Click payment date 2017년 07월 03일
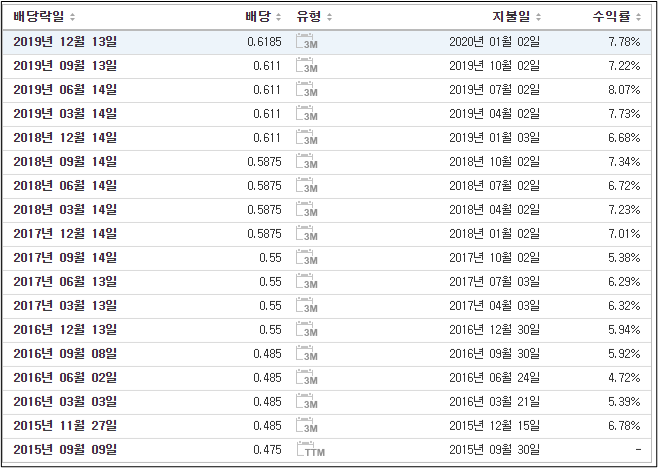The image size is (658, 468). 494,281
